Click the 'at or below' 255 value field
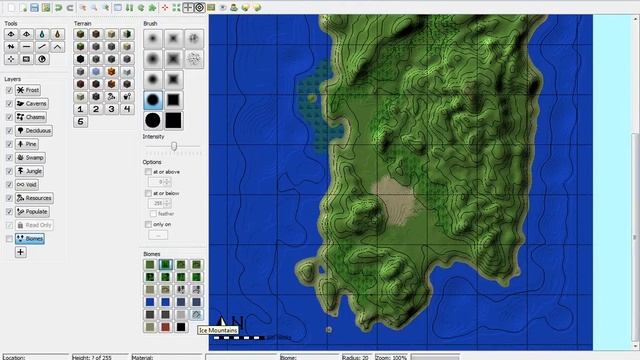This screenshot has height=360, width=640. (x=156, y=203)
